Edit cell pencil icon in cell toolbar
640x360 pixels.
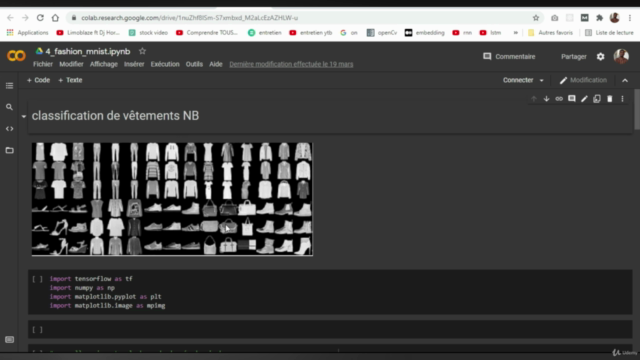click(584, 99)
